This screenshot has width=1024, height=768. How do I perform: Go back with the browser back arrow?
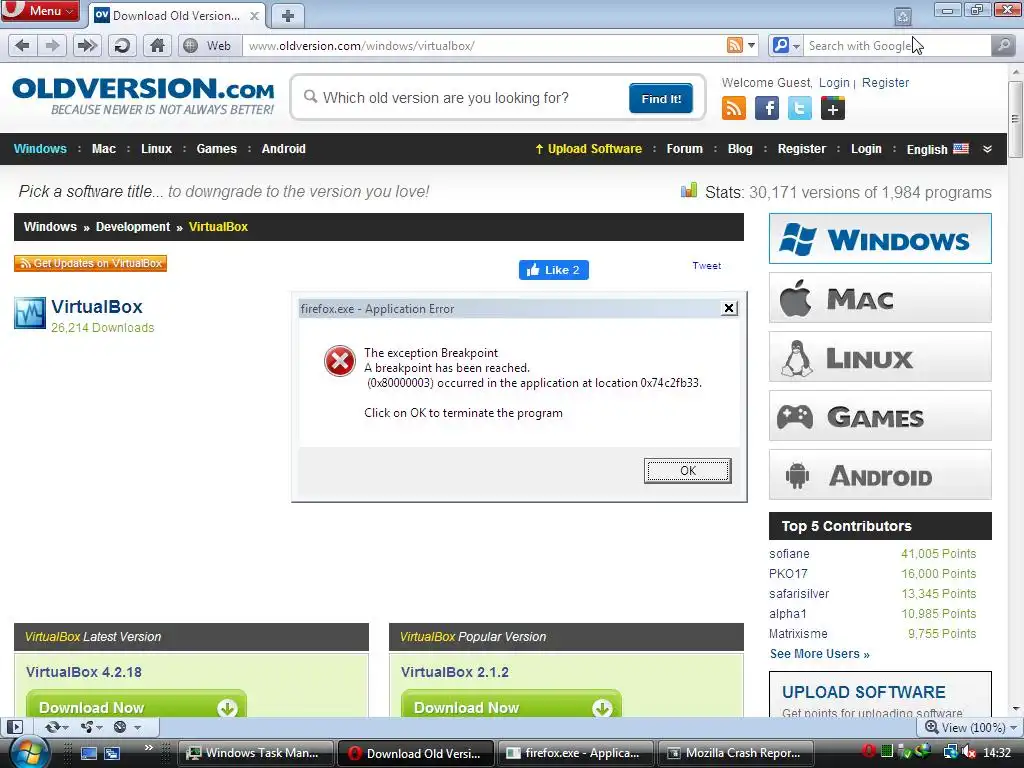(x=22, y=45)
